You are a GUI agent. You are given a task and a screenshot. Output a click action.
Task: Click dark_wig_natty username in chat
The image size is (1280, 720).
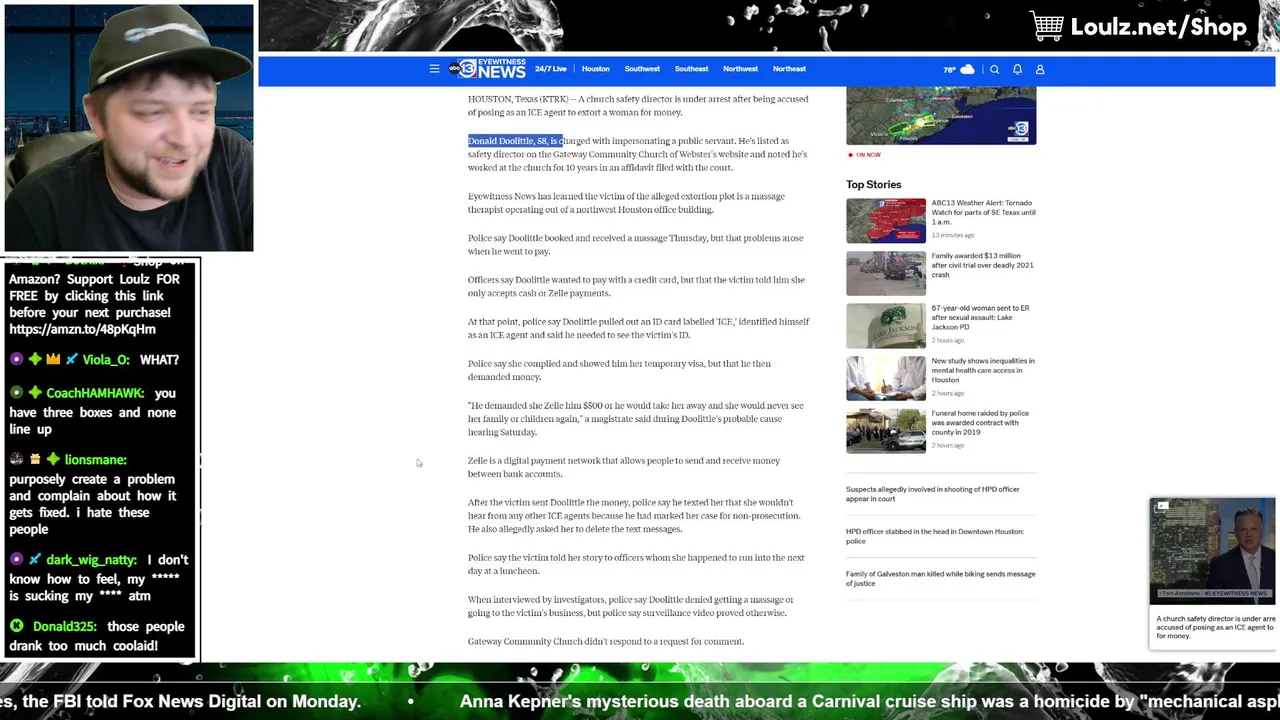[92, 560]
